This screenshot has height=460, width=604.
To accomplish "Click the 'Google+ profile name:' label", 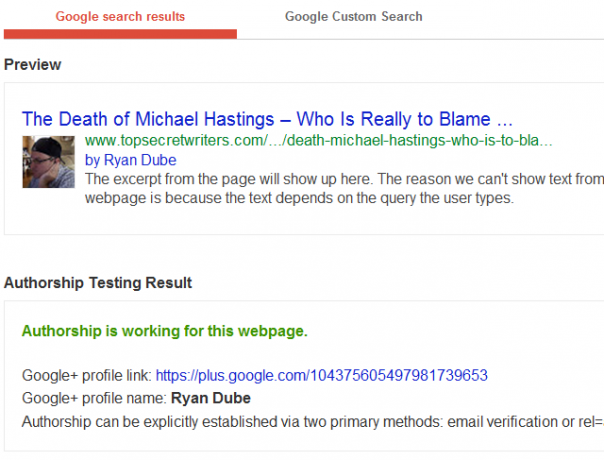I will click(94, 398).
